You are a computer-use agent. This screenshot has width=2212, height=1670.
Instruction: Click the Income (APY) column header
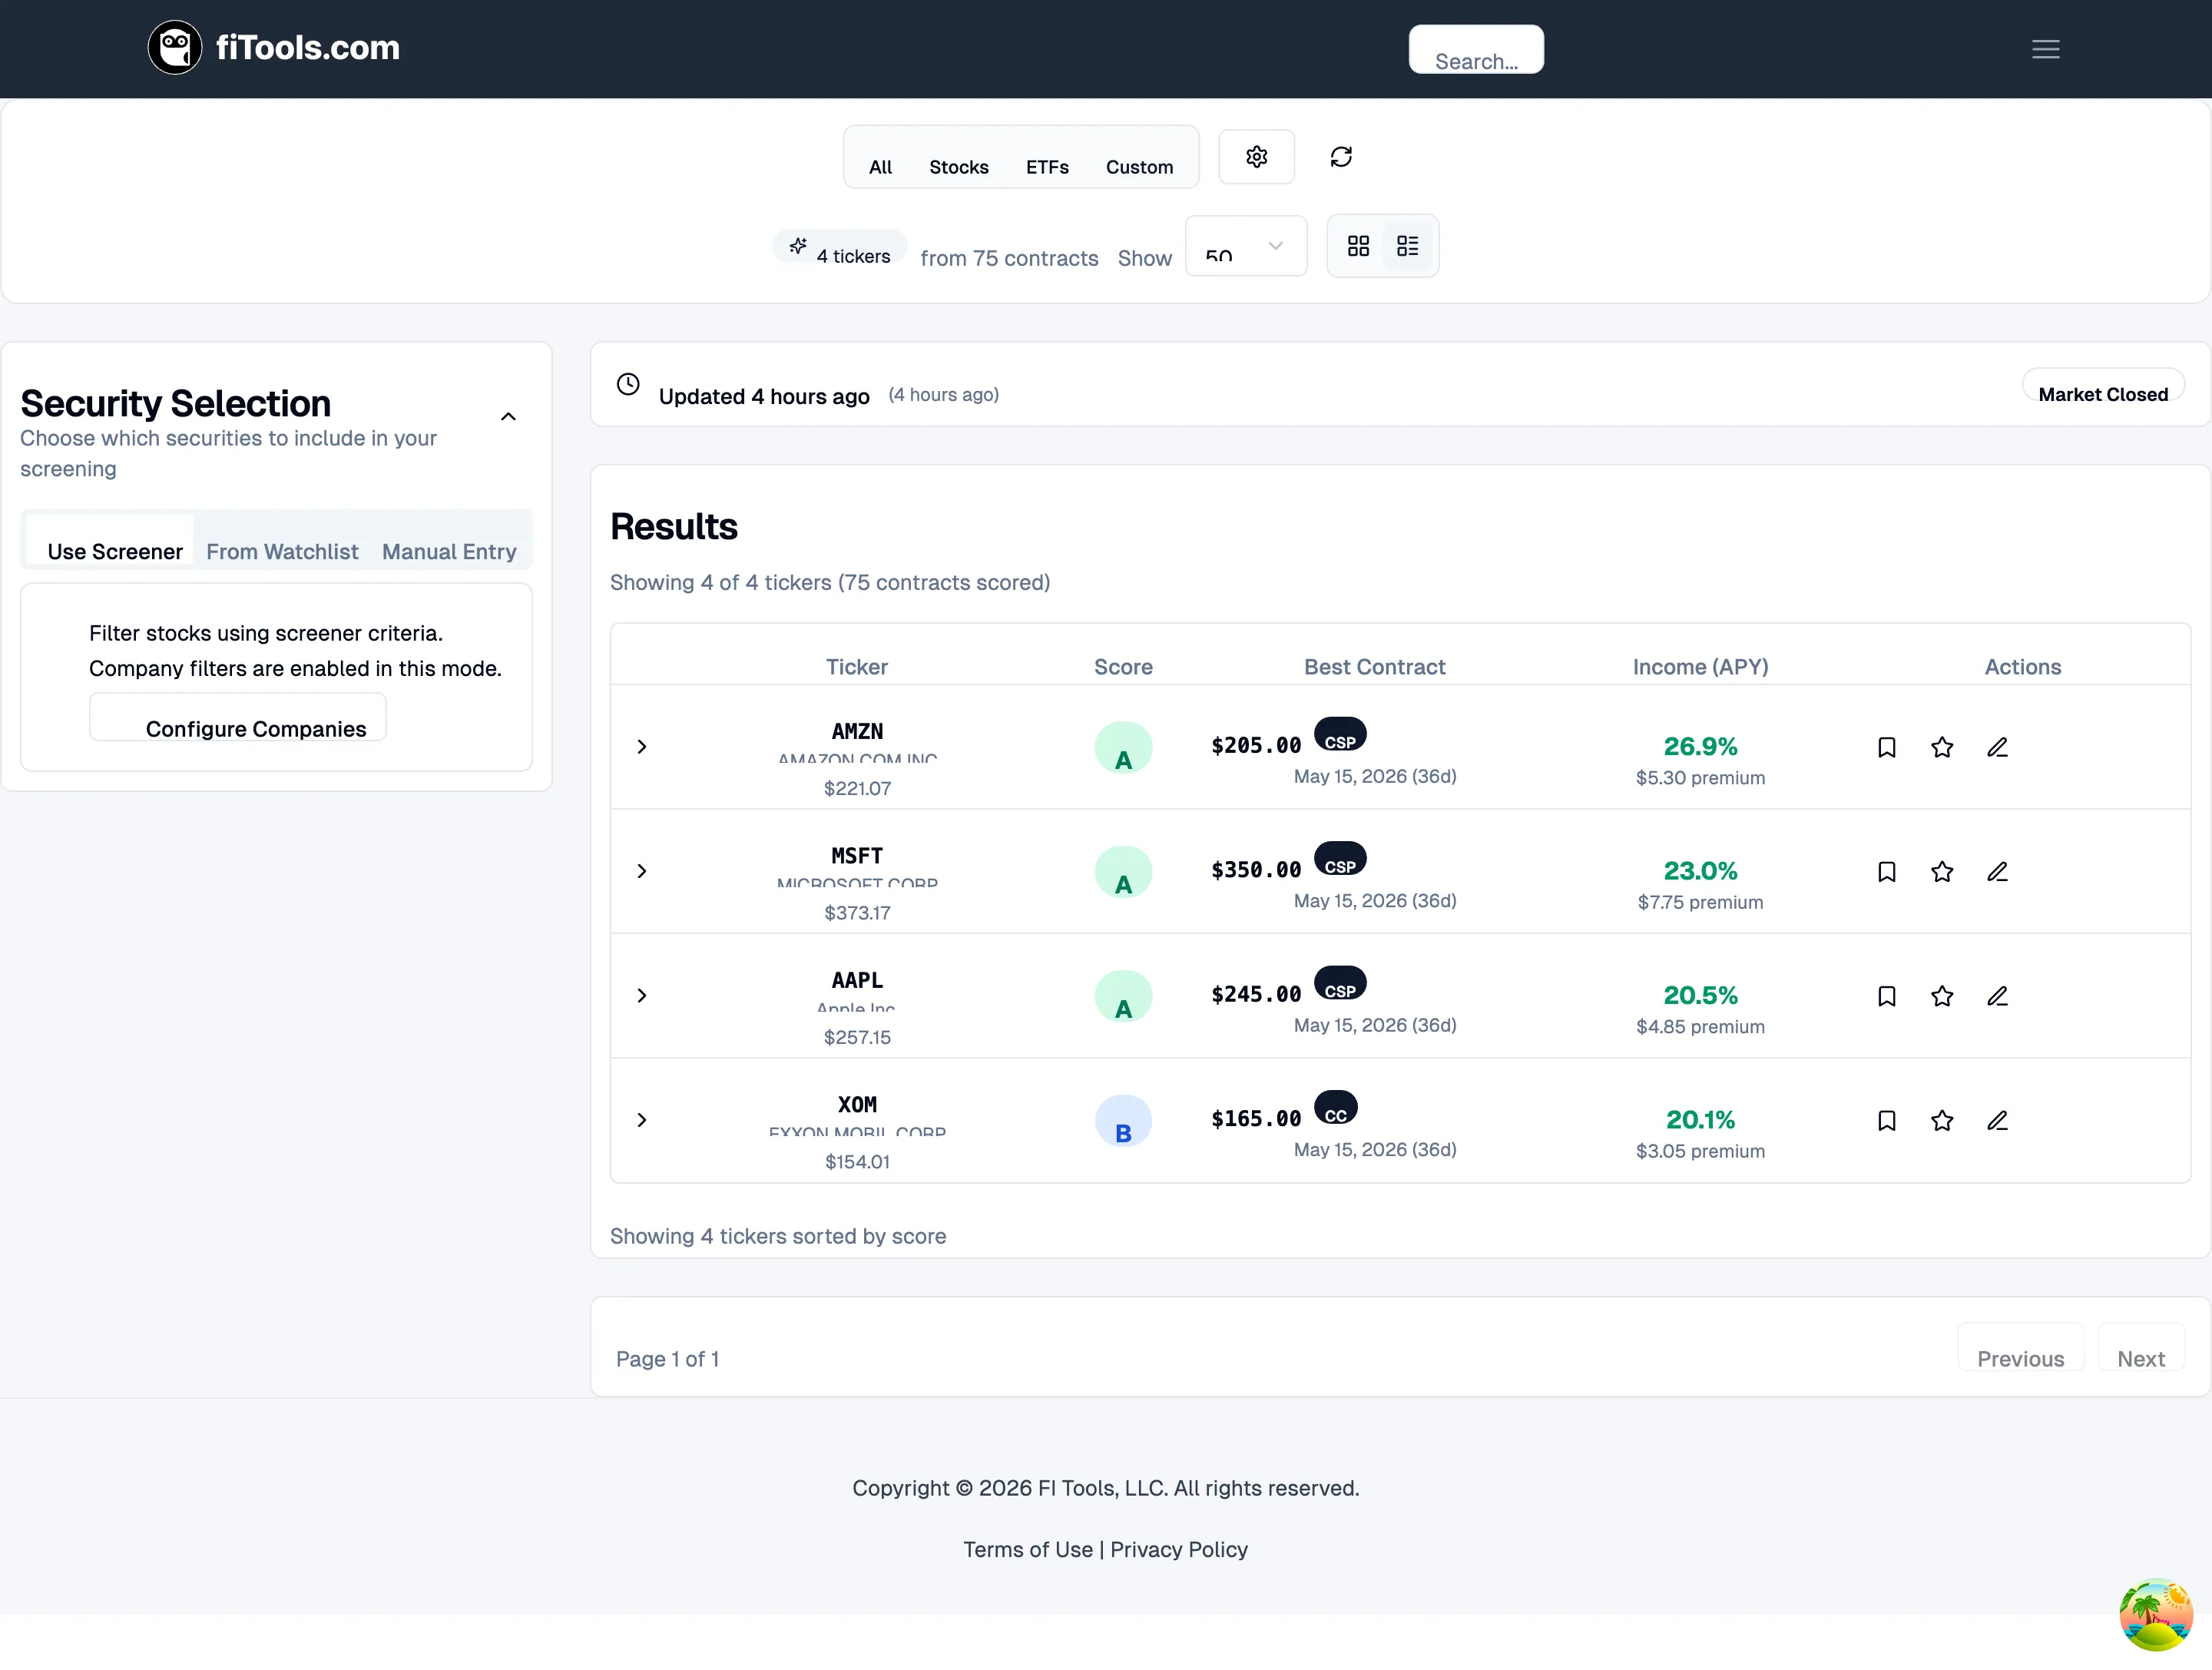[x=1700, y=667]
